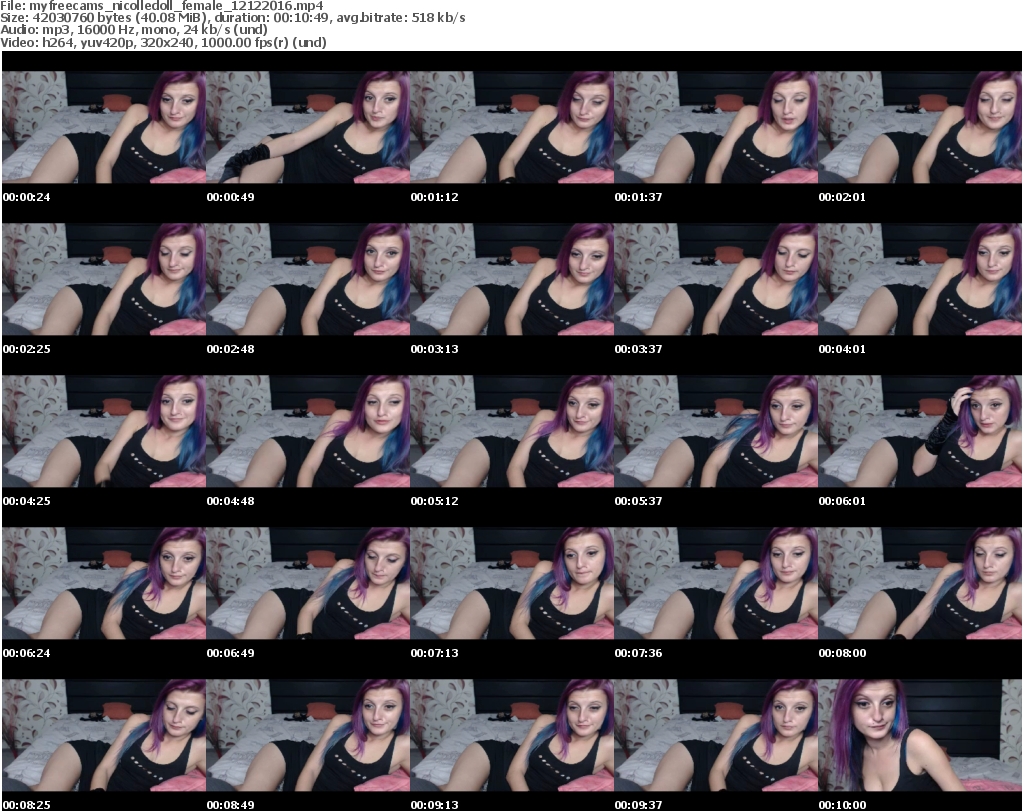Click the File name header line

[162, 6]
